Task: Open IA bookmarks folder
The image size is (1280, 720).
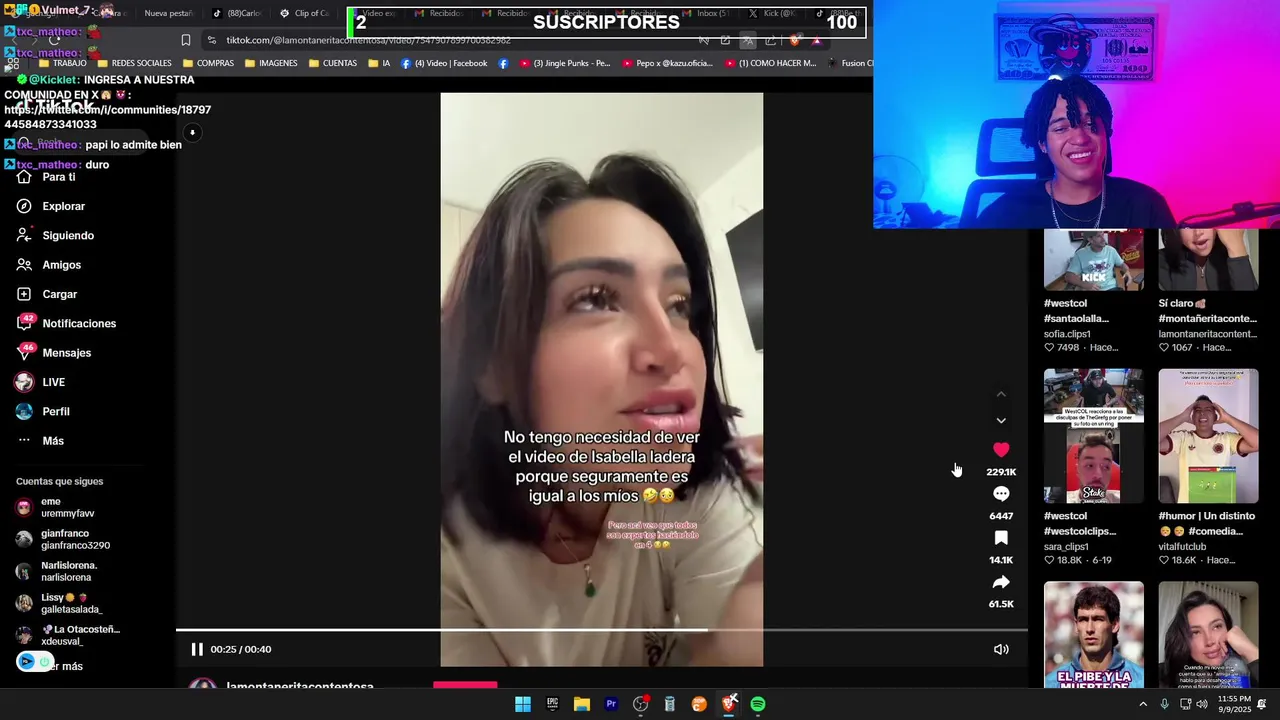Action: (x=378, y=63)
